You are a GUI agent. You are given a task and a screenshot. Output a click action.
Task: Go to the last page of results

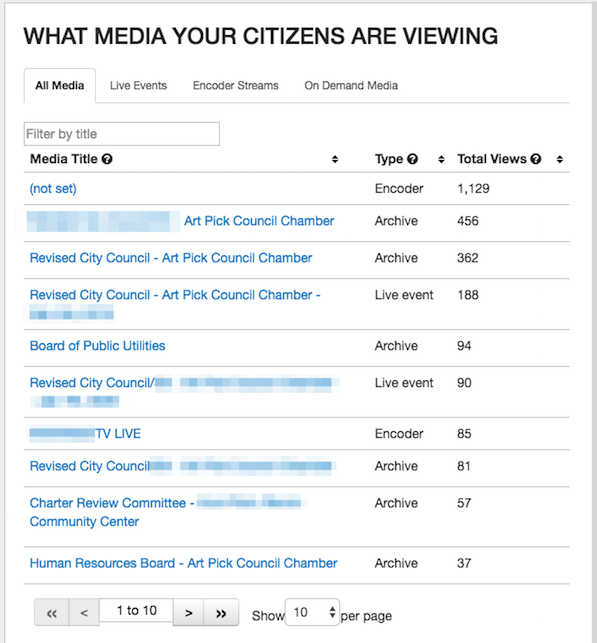(221, 613)
